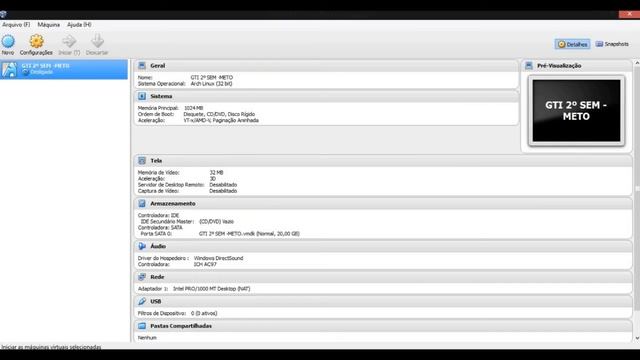Open the Arquivo (F) menu
The width and height of the screenshot is (640, 360).
tap(16, 24)
